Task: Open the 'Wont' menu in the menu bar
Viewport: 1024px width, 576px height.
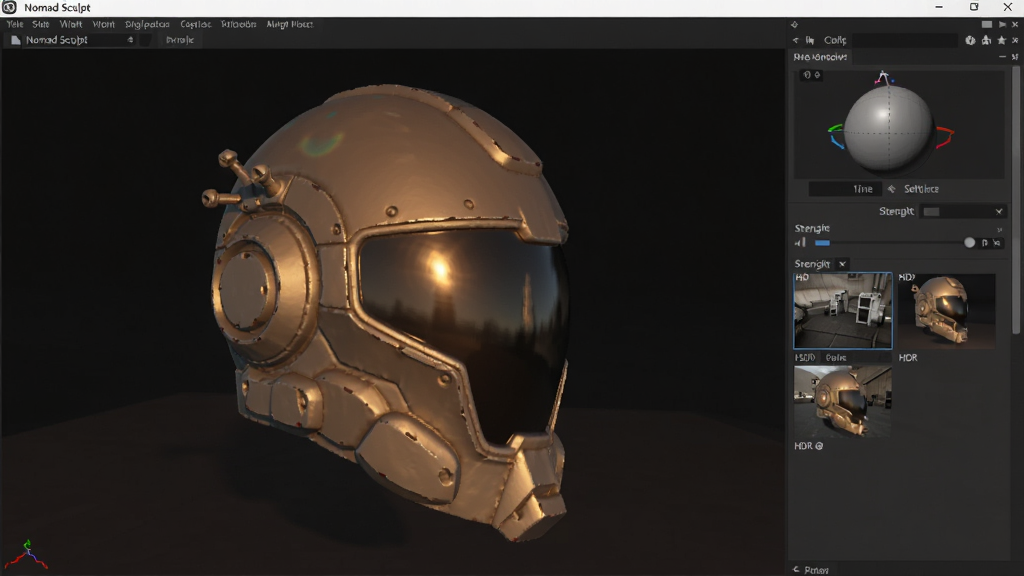Action: (103, 24)
